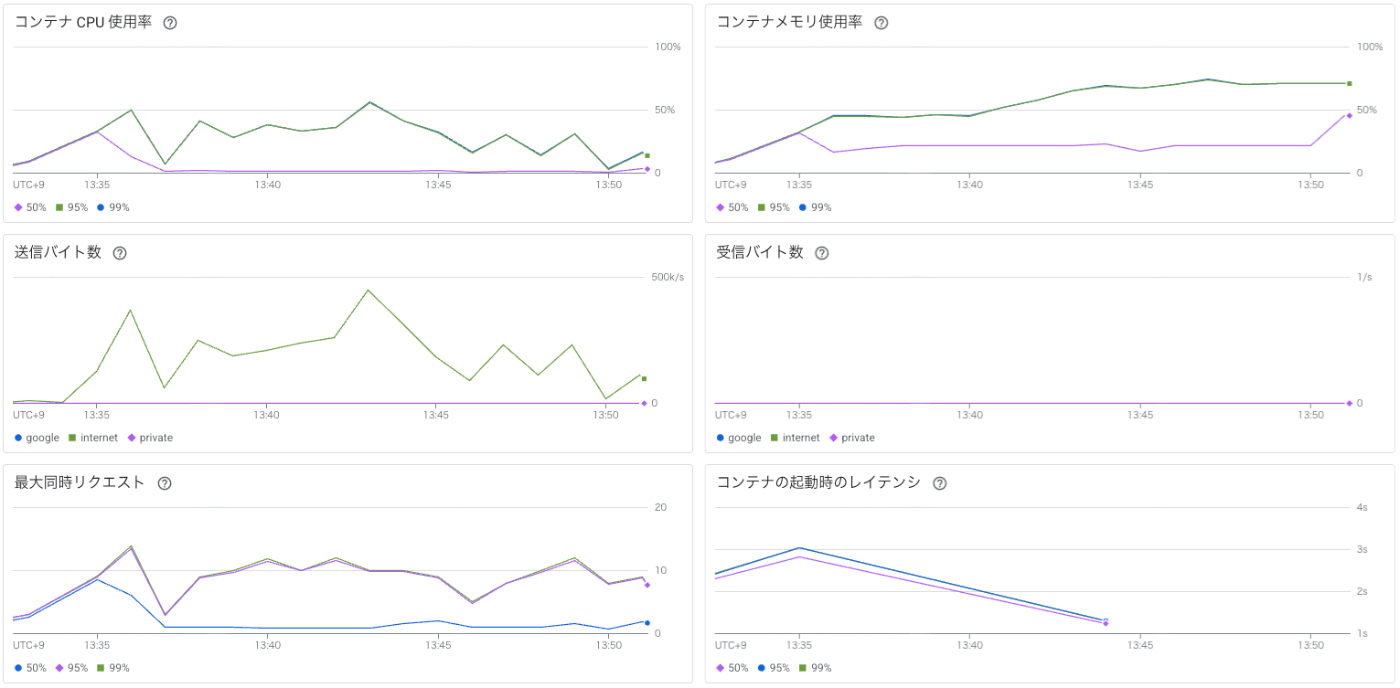Click green 95% endpoint marker on memory chart

click(x=1349, y=83)
